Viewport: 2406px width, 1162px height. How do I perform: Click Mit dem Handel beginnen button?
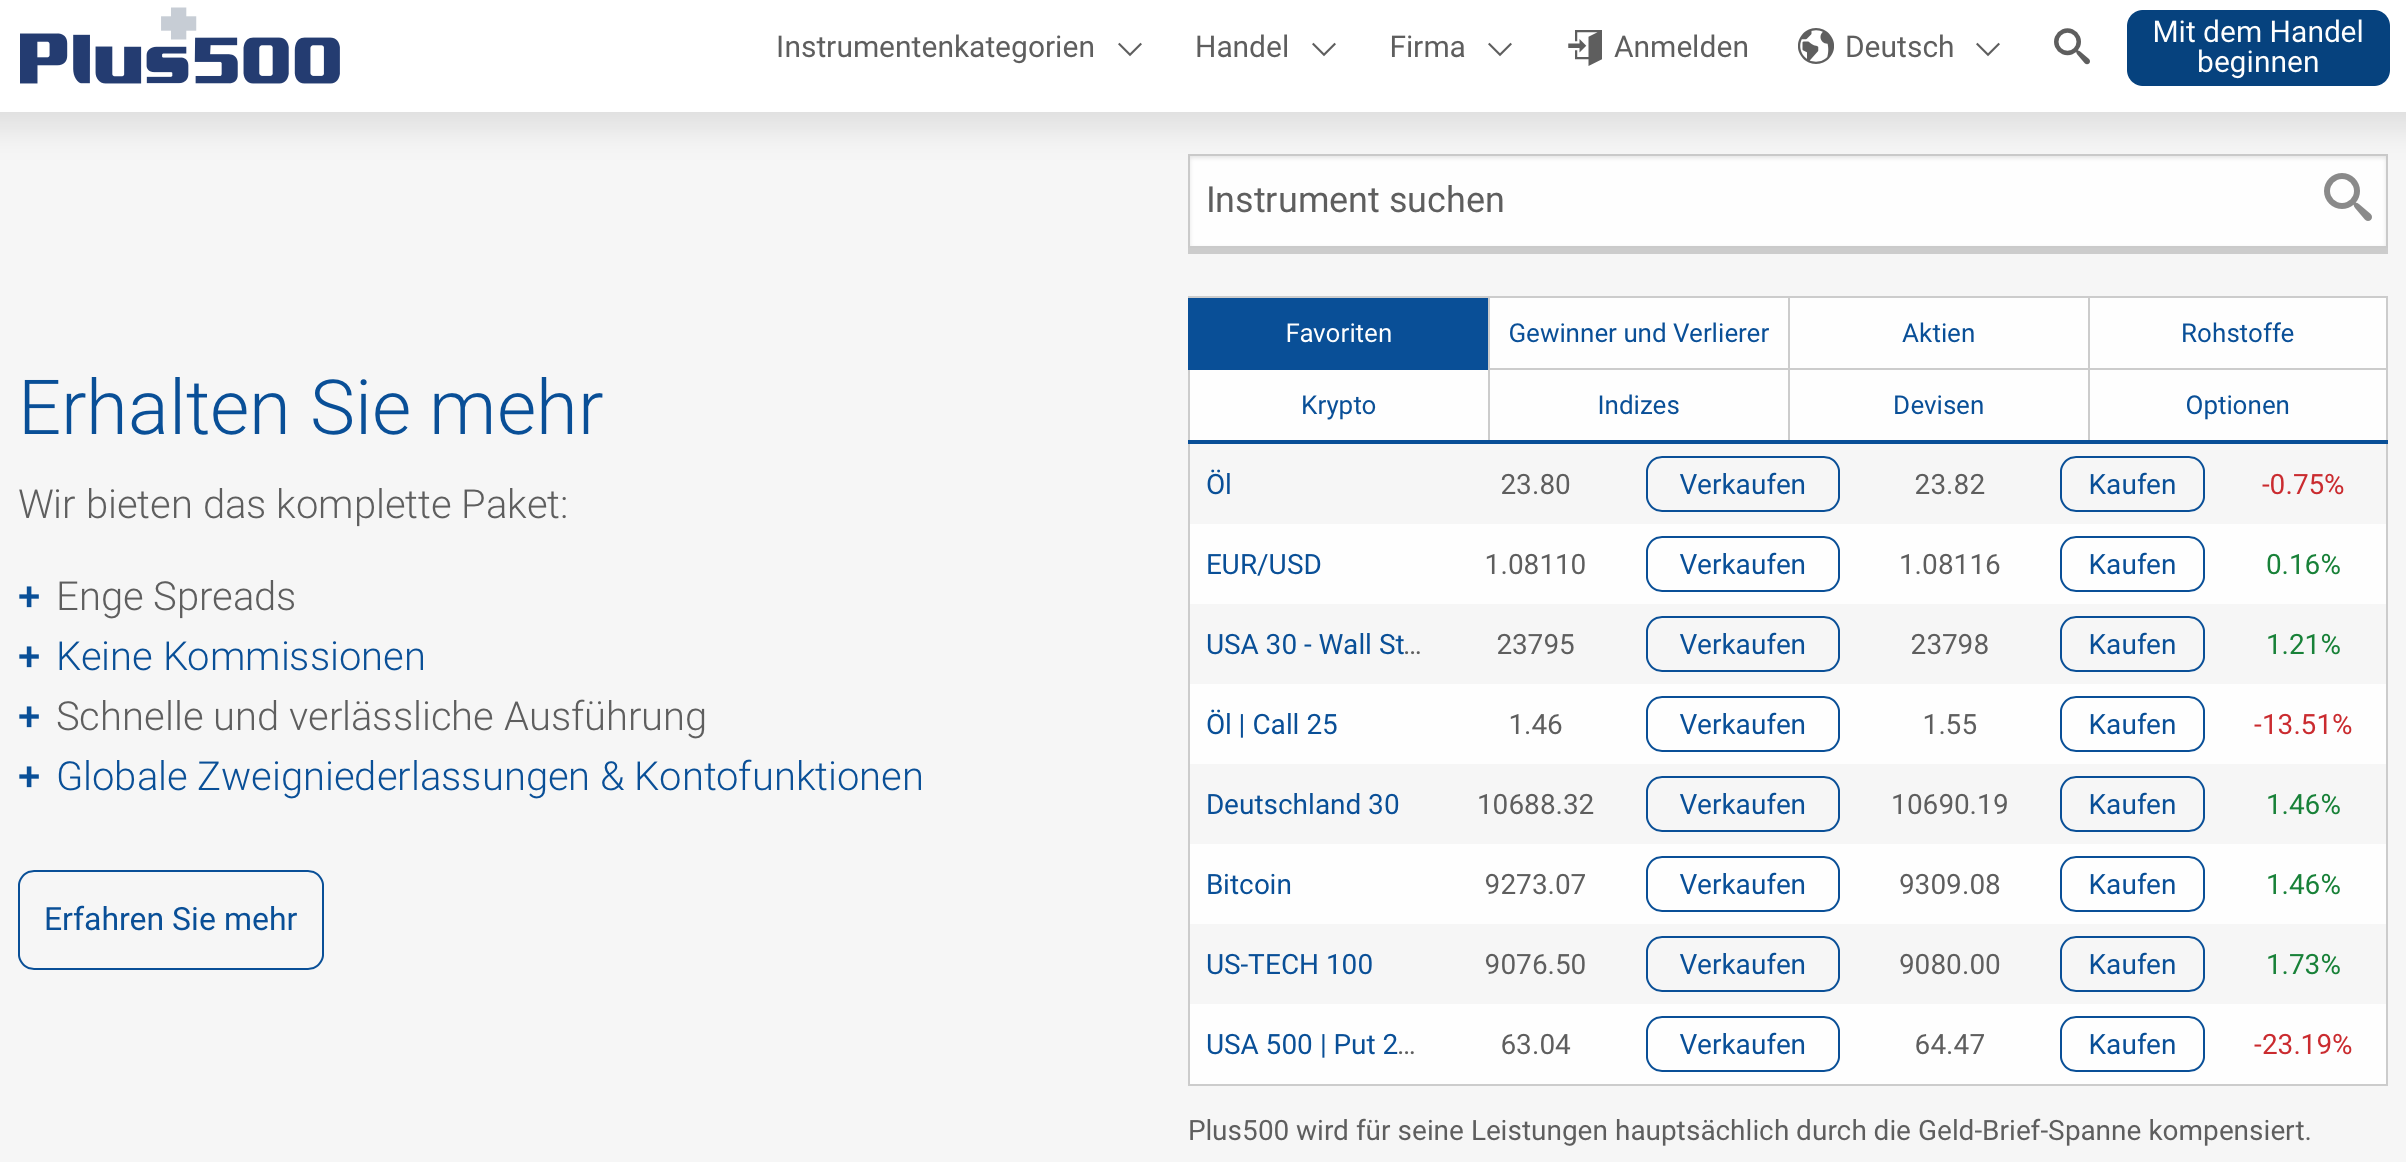(2258, 47)
